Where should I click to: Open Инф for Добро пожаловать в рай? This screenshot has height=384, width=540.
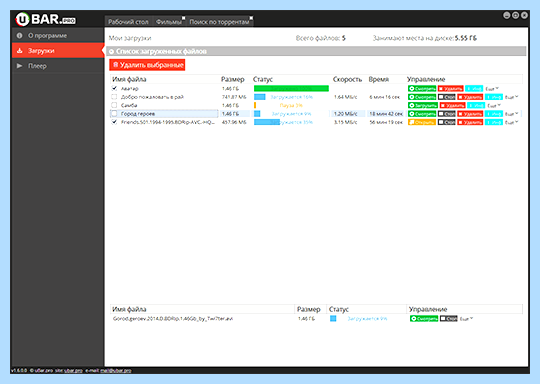tap(494, 97)
